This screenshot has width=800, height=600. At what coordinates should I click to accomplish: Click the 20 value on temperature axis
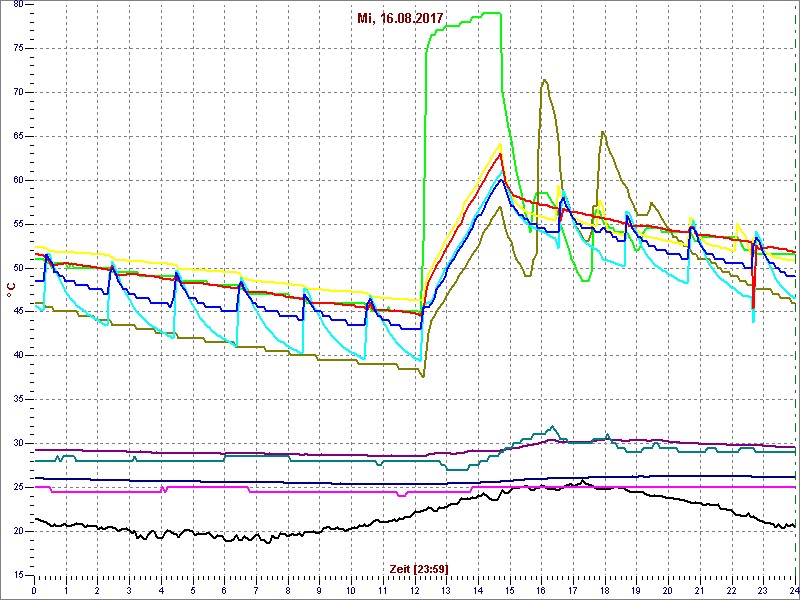coord(17,531)
